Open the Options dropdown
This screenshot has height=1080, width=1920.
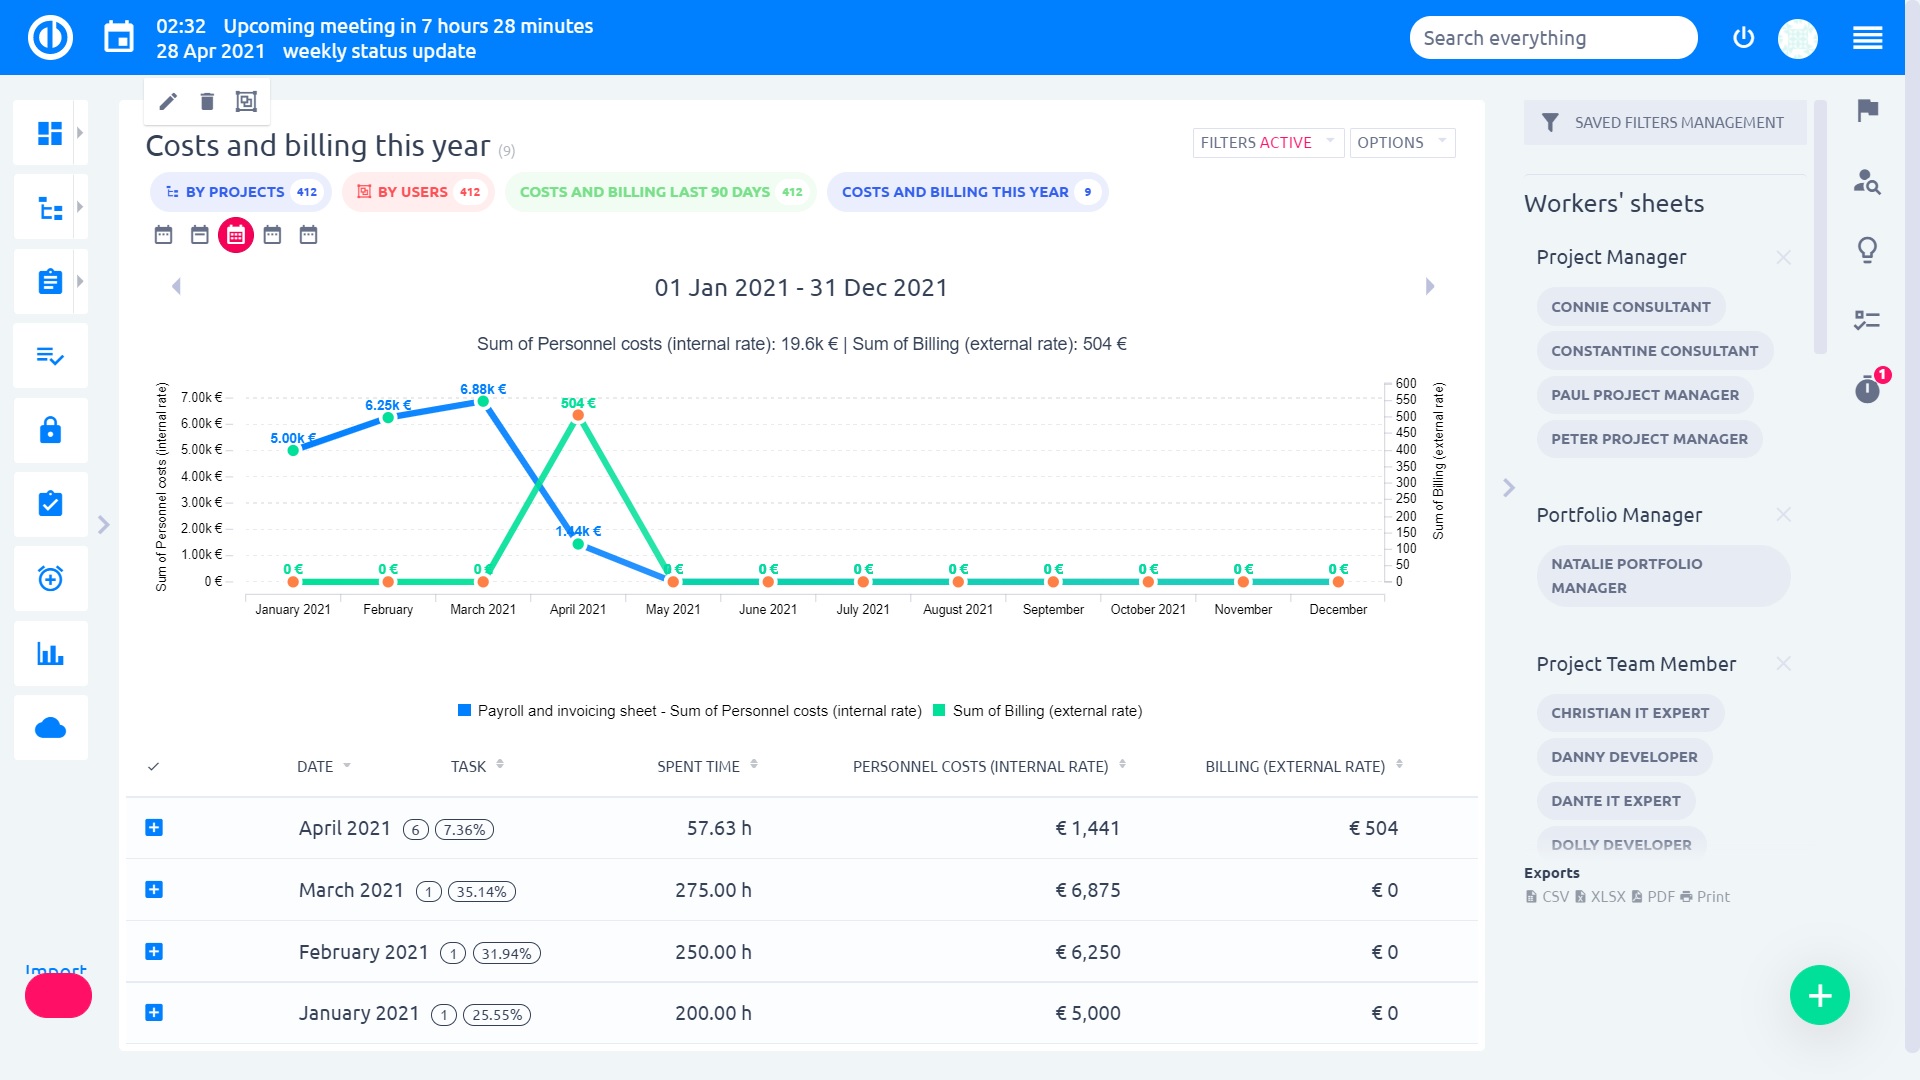[x=1401, y=143]
